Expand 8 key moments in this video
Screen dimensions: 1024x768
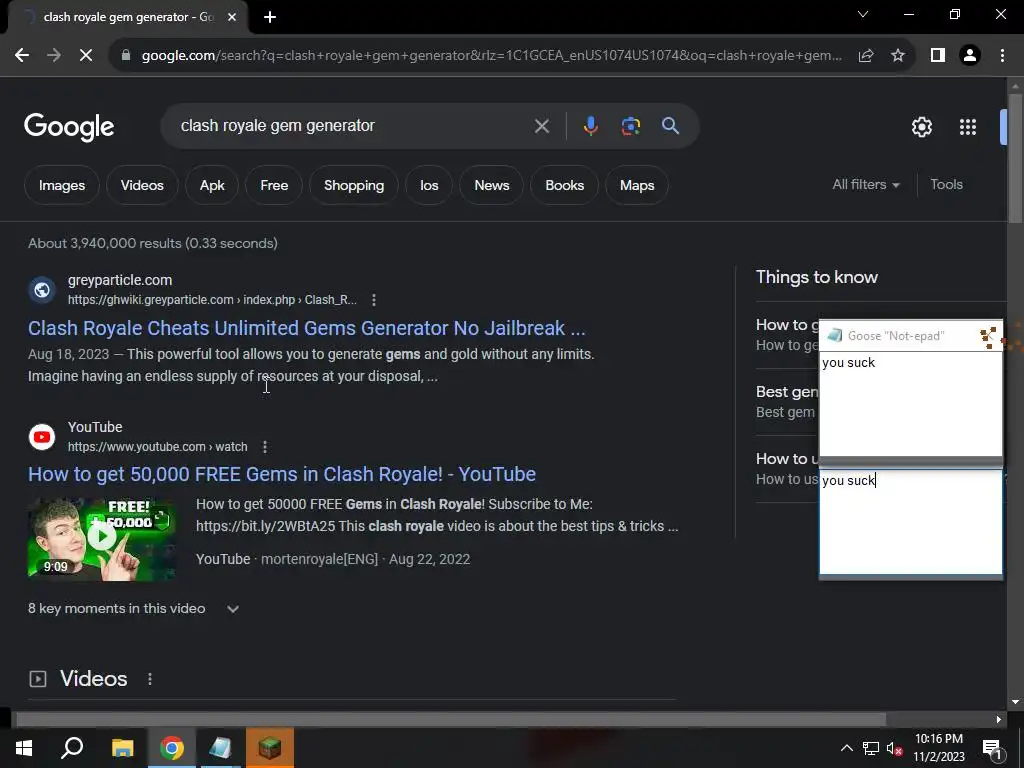134,609
